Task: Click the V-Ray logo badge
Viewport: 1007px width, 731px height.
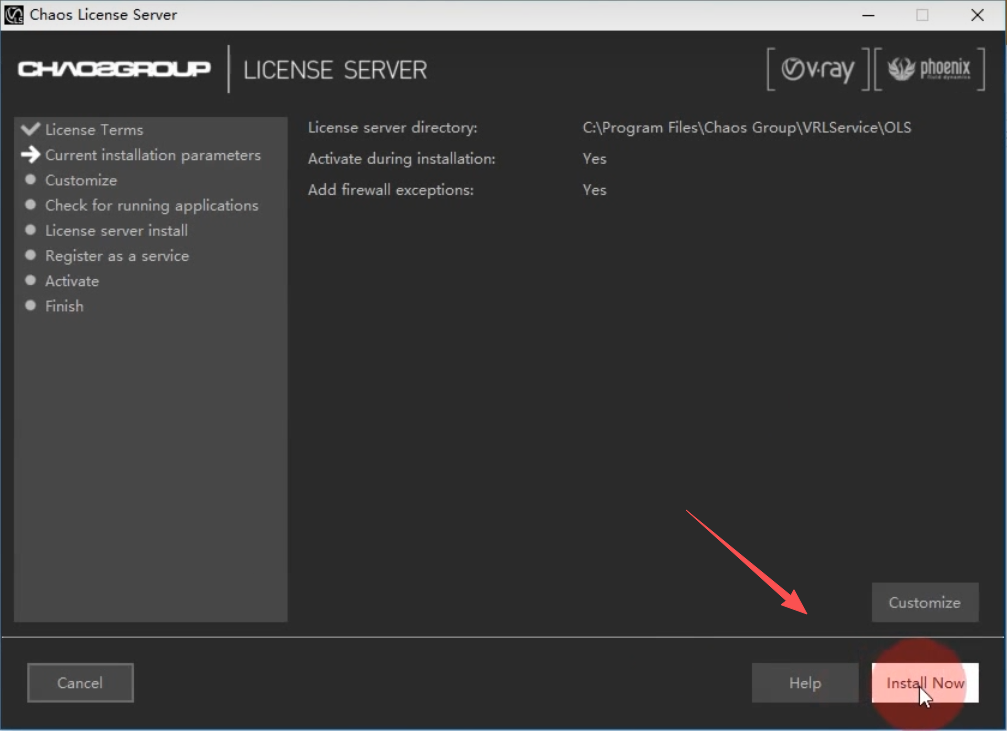Action: click(817, 70)
